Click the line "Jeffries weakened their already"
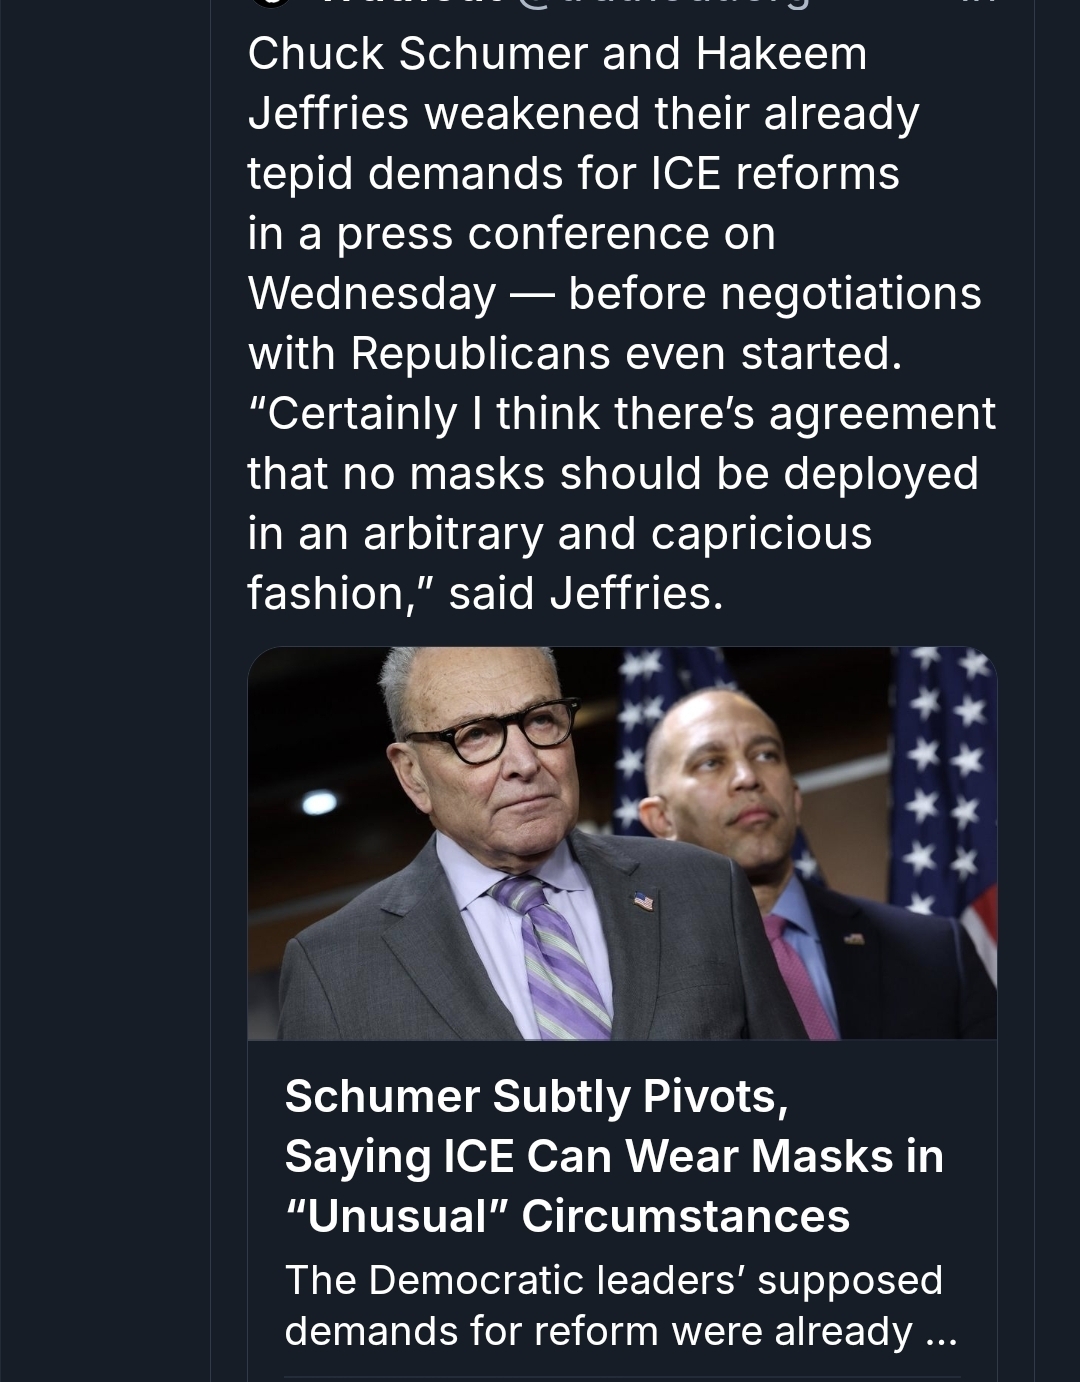Screen dimensions: 1080x1382 [x=583, y=114]
